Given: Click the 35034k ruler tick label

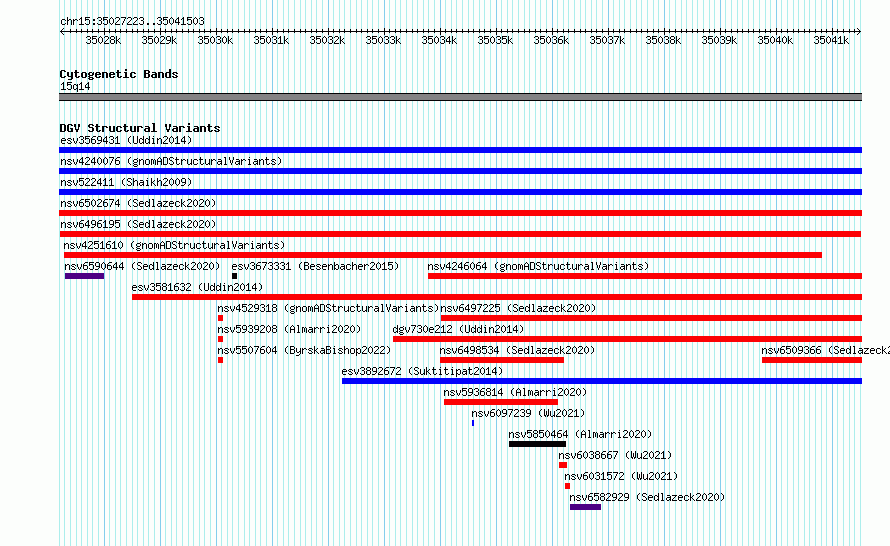Looking at the screenshot, I should (x=439, y=40).
